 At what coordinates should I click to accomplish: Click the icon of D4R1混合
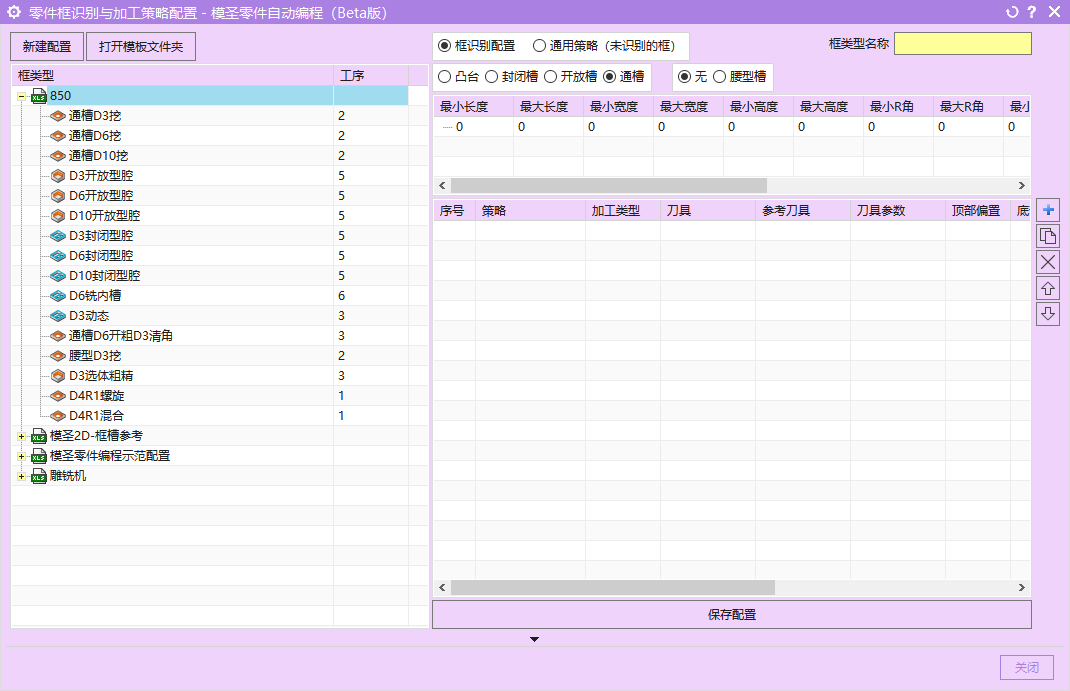[58, 415]
